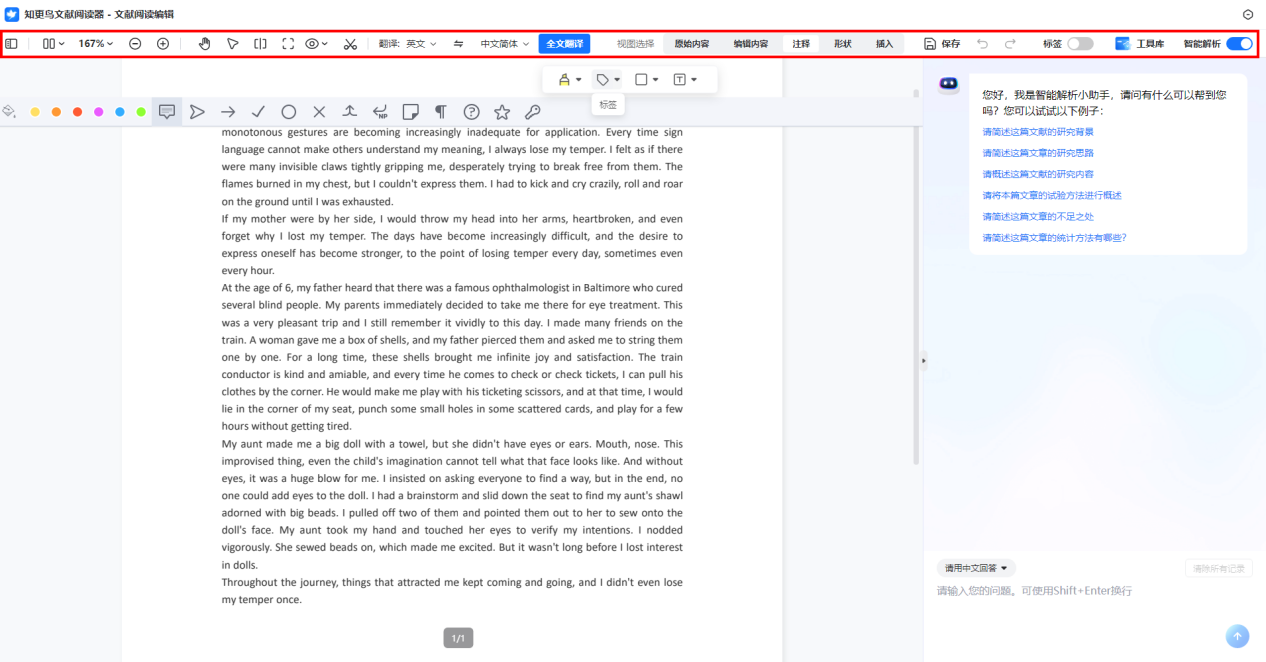This screenshot has height=662, width=1266.
Task: Click the paint bucket fill icon
Action: (9, 112)
